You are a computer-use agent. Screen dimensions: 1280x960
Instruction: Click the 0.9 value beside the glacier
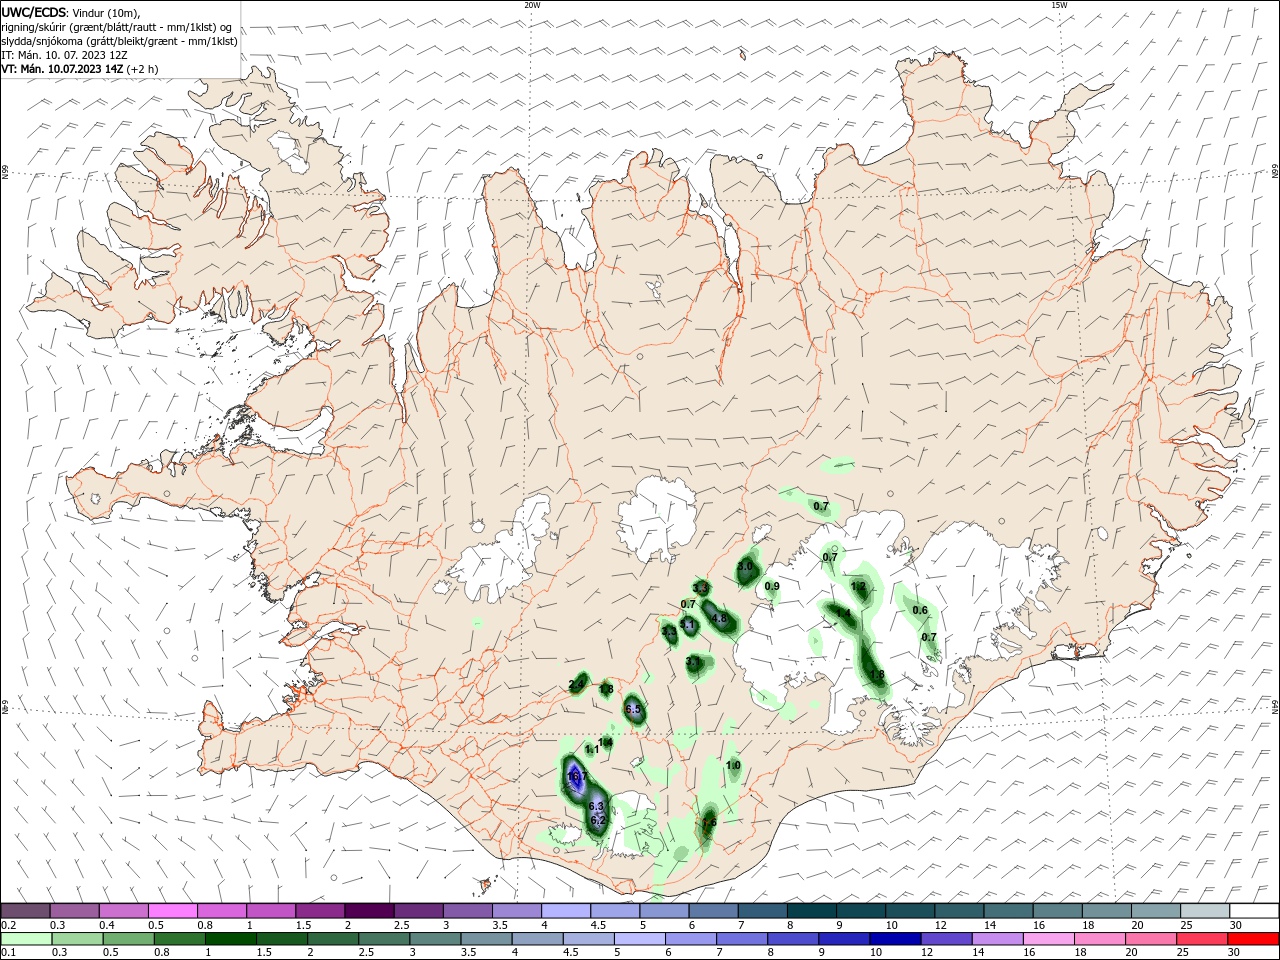coord(772,586)
